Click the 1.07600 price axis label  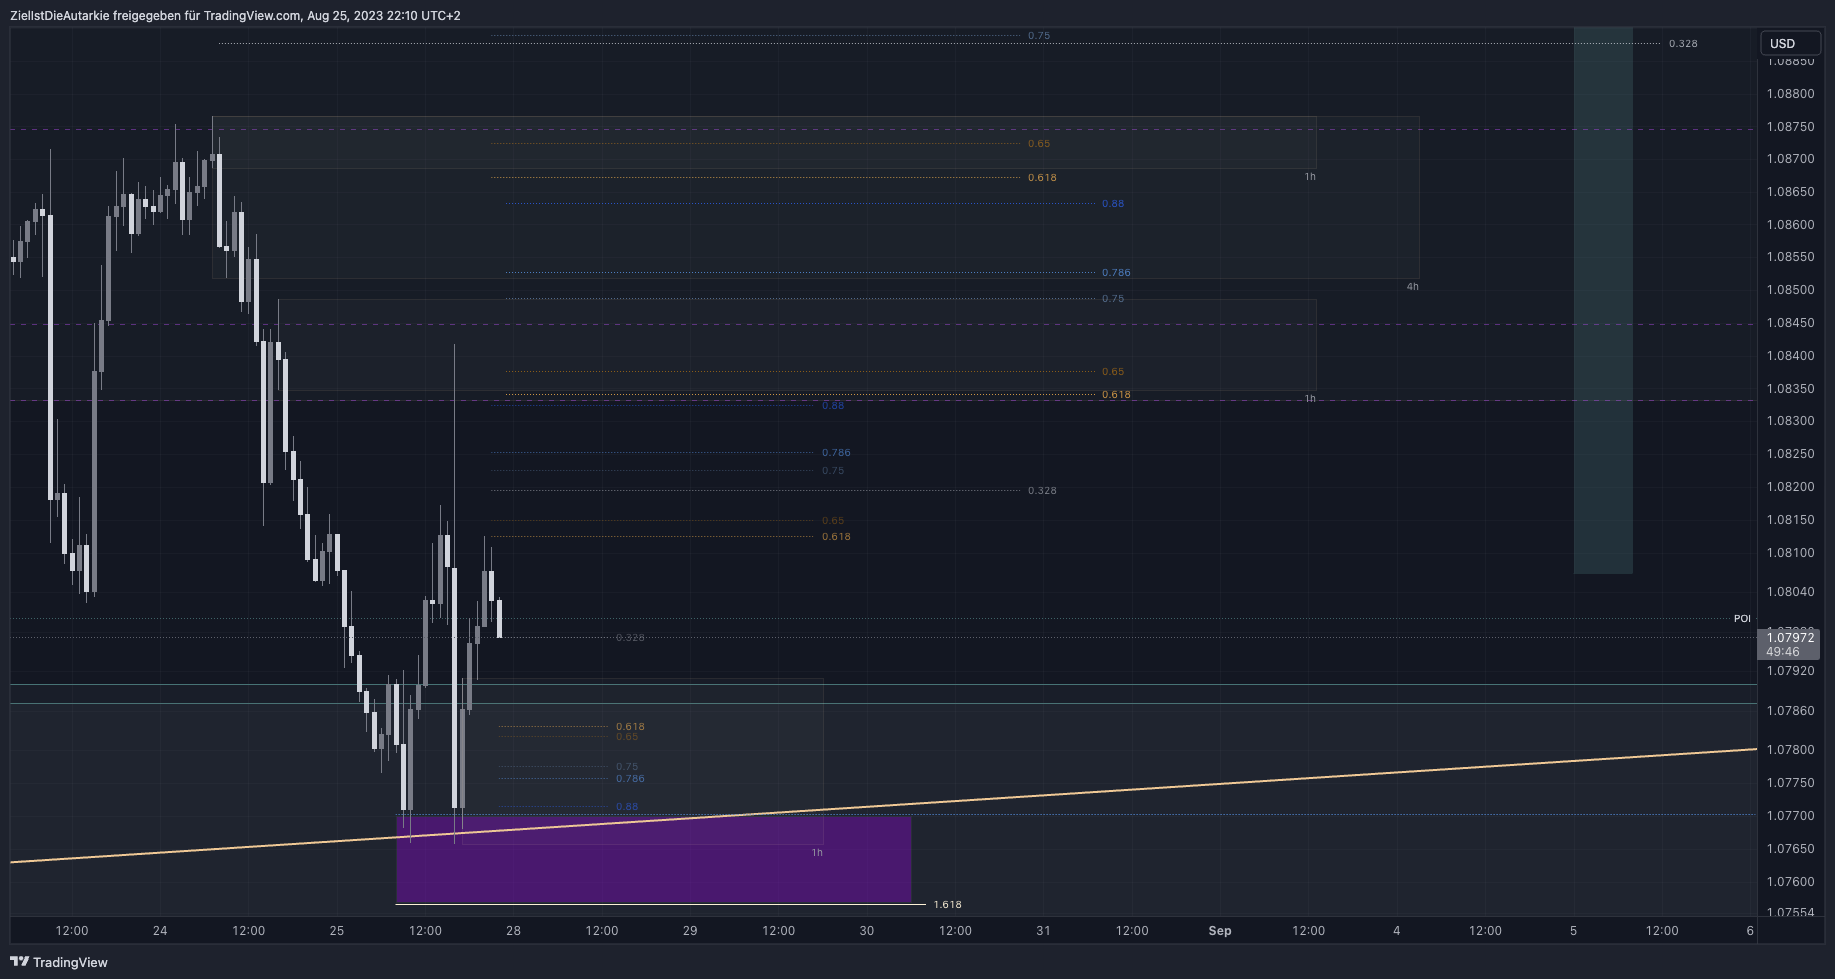pyautogui.click(x=1790, y=882)
